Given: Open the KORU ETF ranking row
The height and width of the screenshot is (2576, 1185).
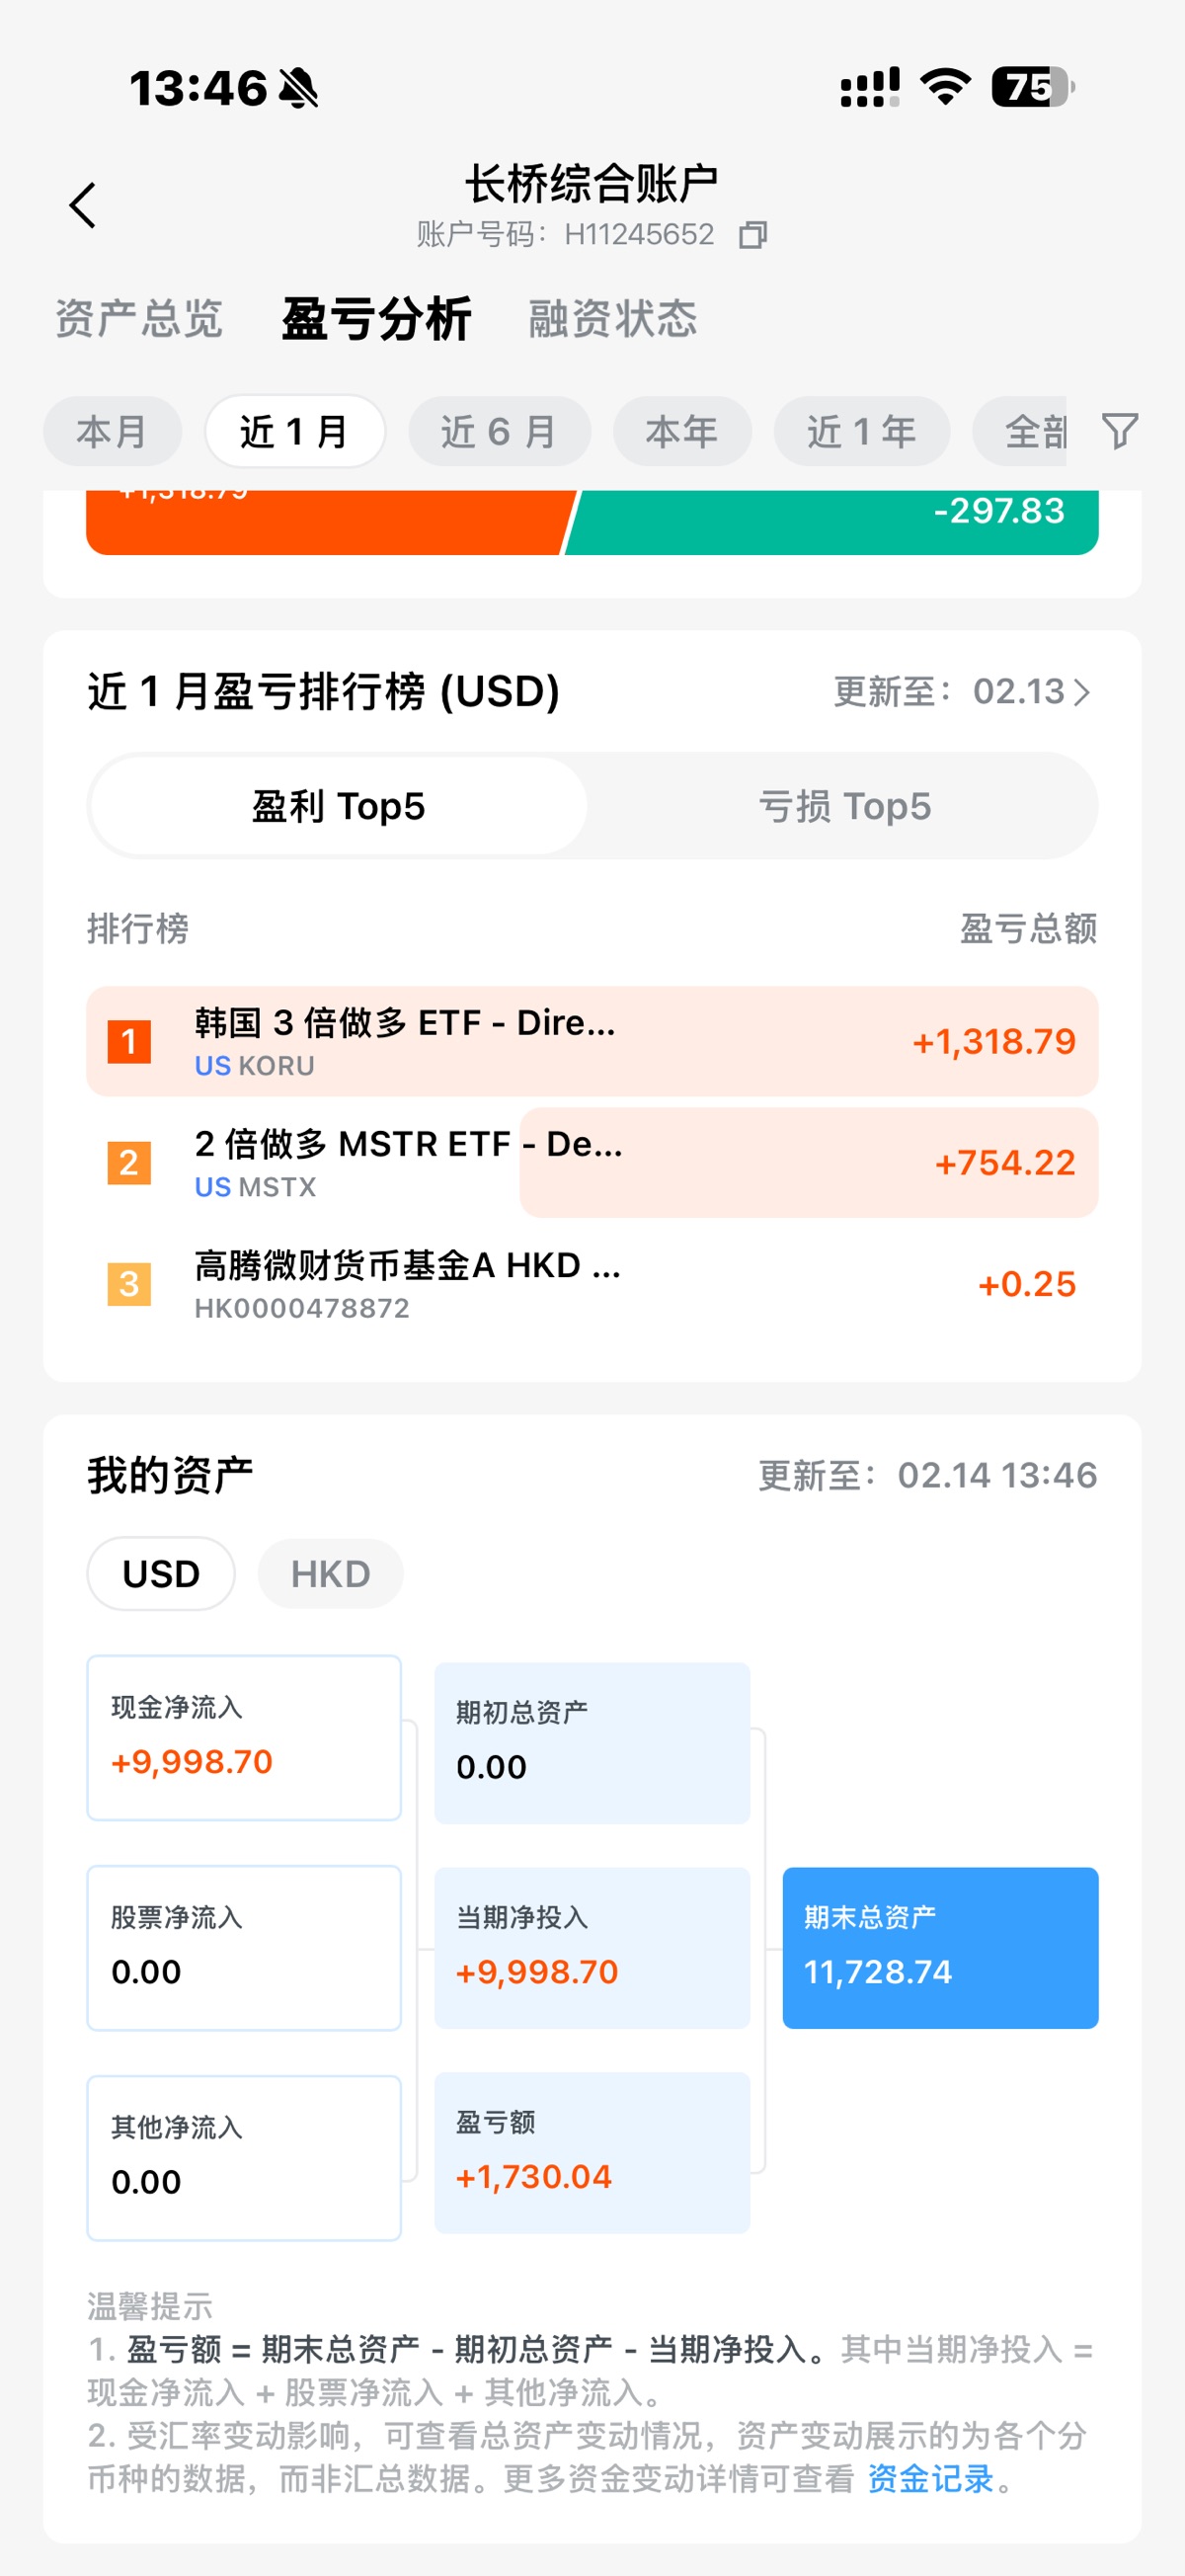Looking at the screenshot, I should [x=592, y=1042].
